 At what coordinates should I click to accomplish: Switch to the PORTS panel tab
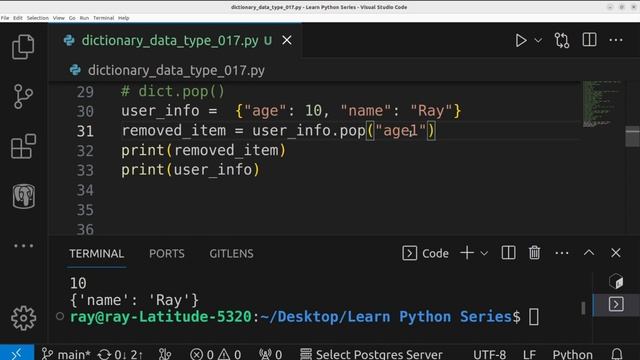pos(167,253)
